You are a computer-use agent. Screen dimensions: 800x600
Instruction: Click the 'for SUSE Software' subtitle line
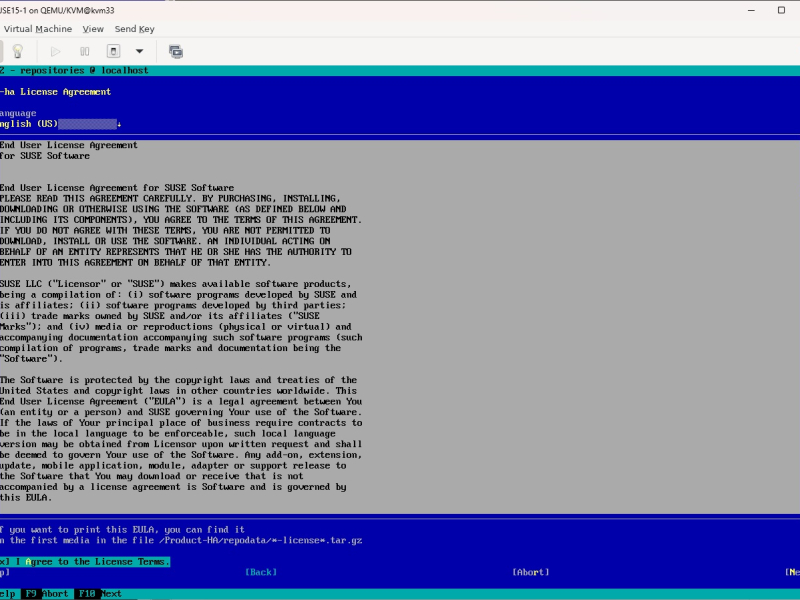coord(45,156)
